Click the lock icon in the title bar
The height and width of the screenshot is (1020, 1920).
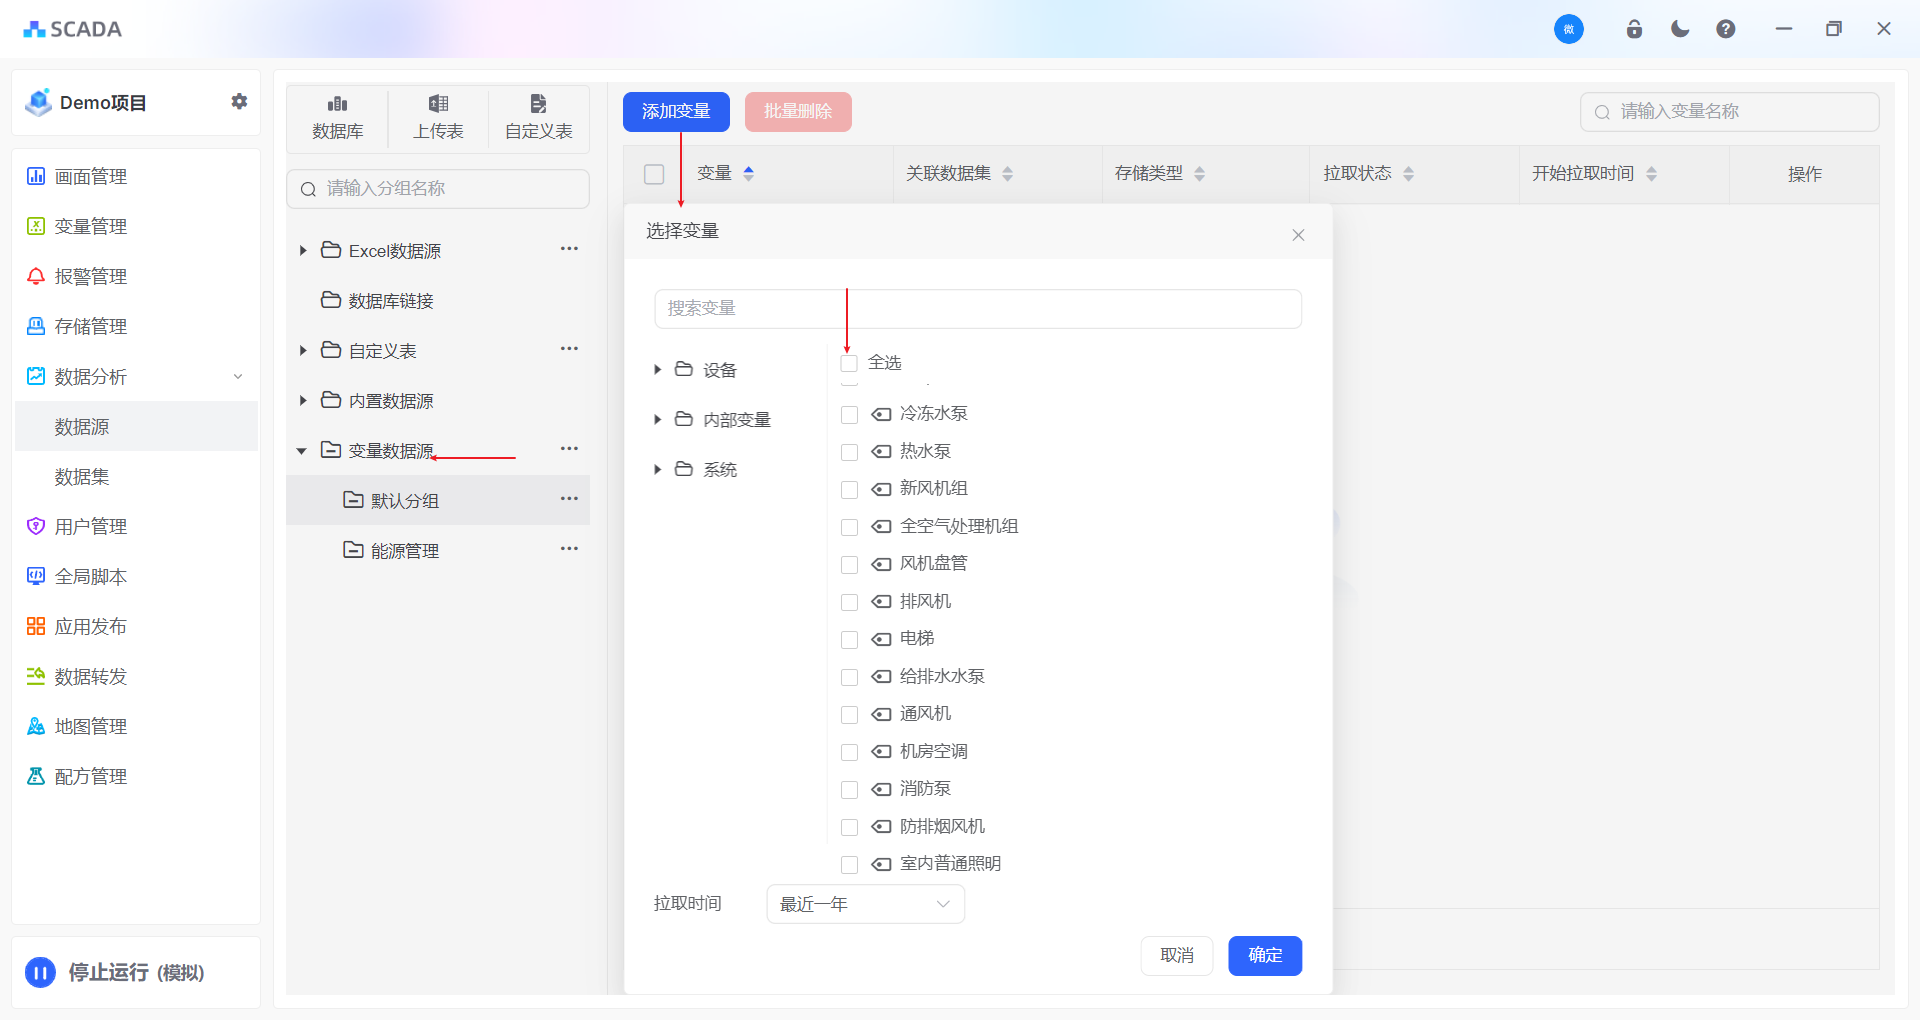coord(1634,29)
